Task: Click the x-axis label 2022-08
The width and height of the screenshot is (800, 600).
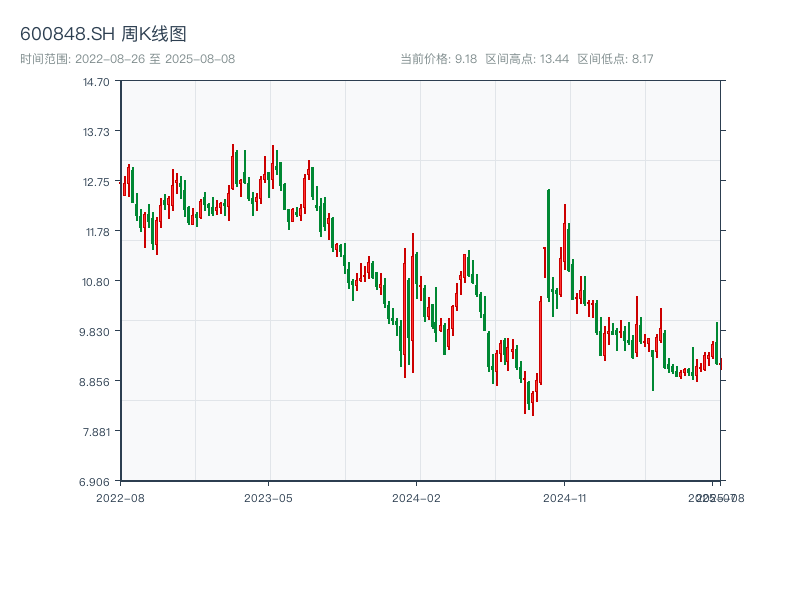Action: (120, 498)
